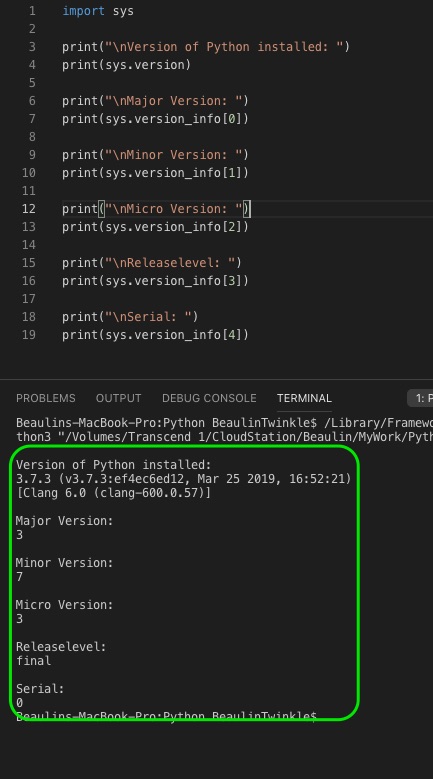Click the '0' serial value in terminal
This screenshot has height=779, width=433.
(x=19, y=702)
